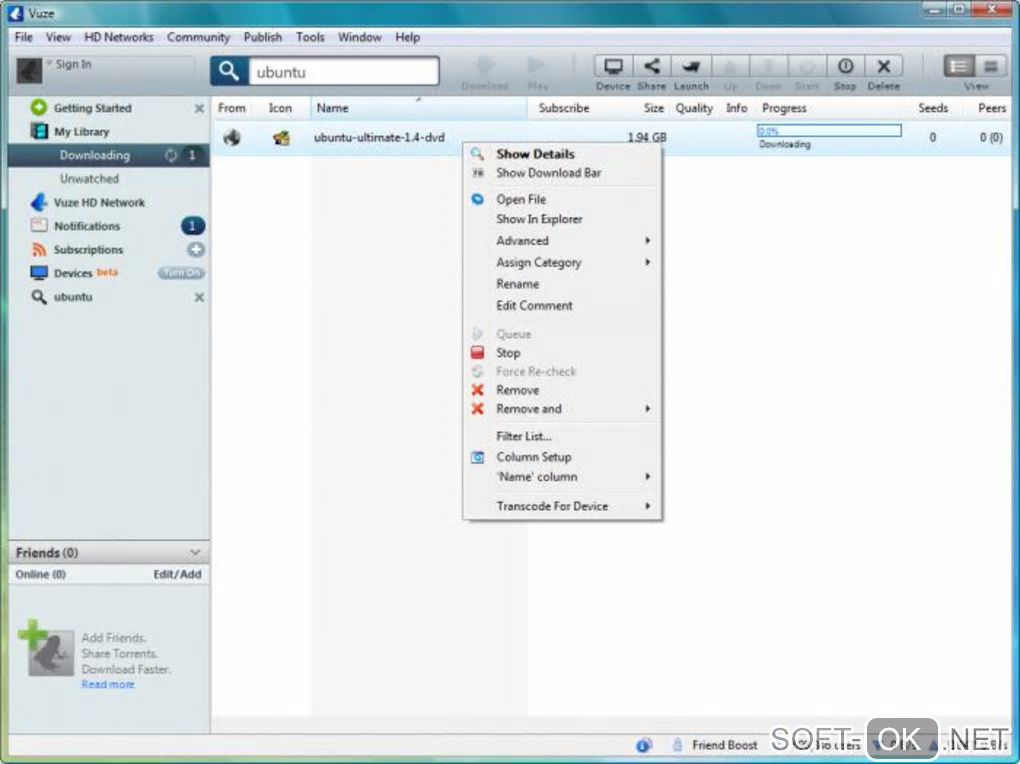Click the Launch toolbar icon
Image resolution: width=1020 pixels, height=764 pixels.
pyautogui.click(x=691, y=66)
